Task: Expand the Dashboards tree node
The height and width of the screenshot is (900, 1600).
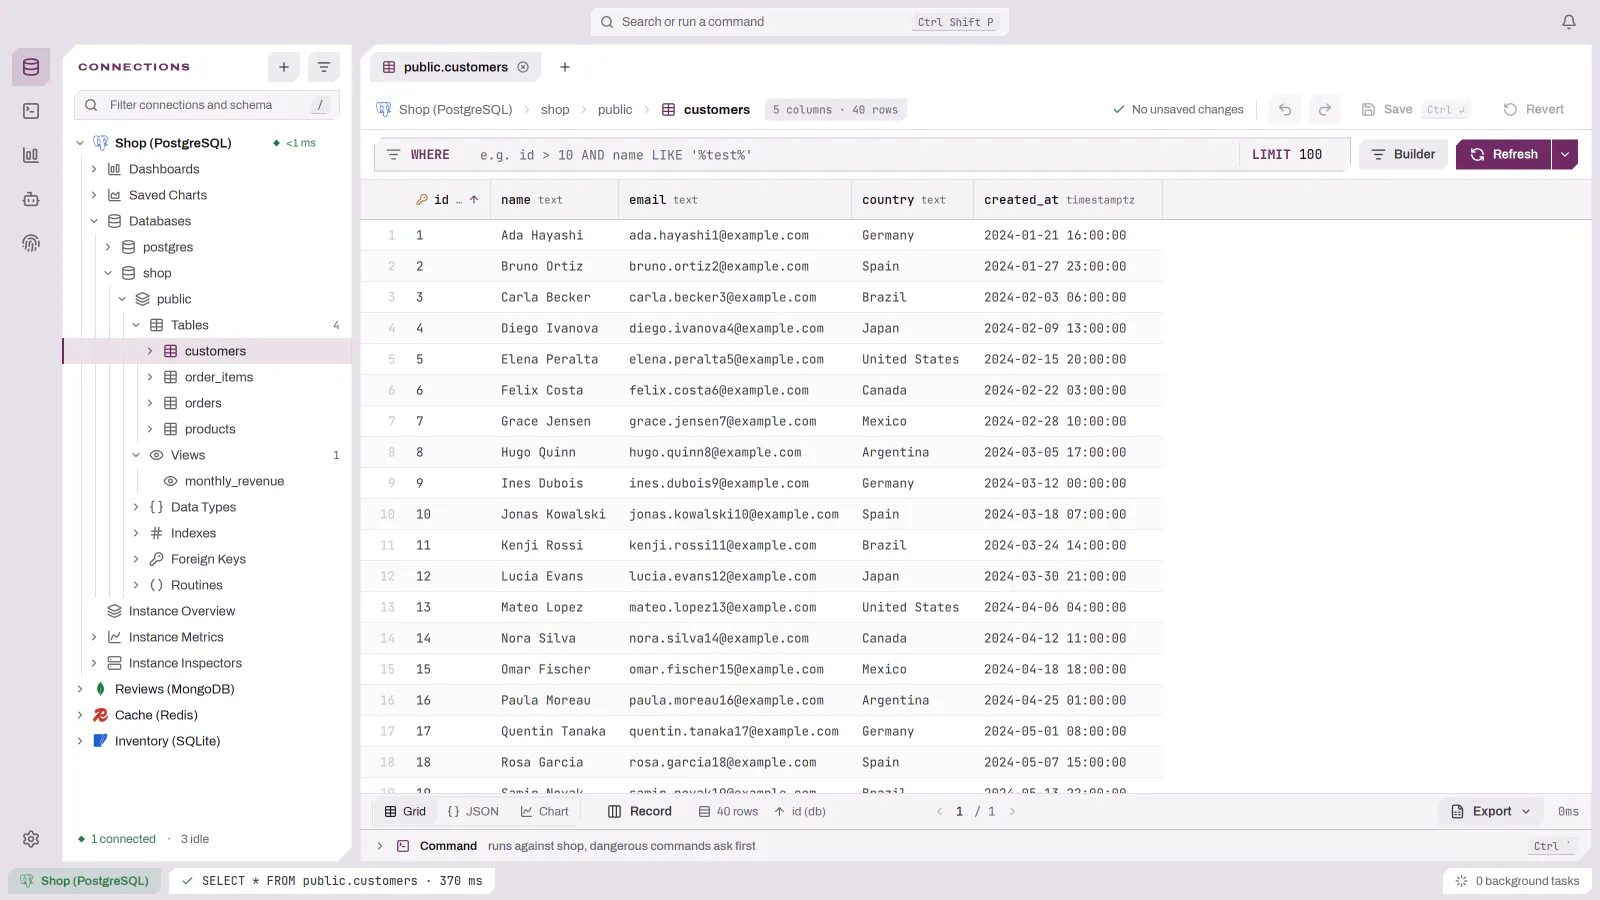Action: click(94, 169)
